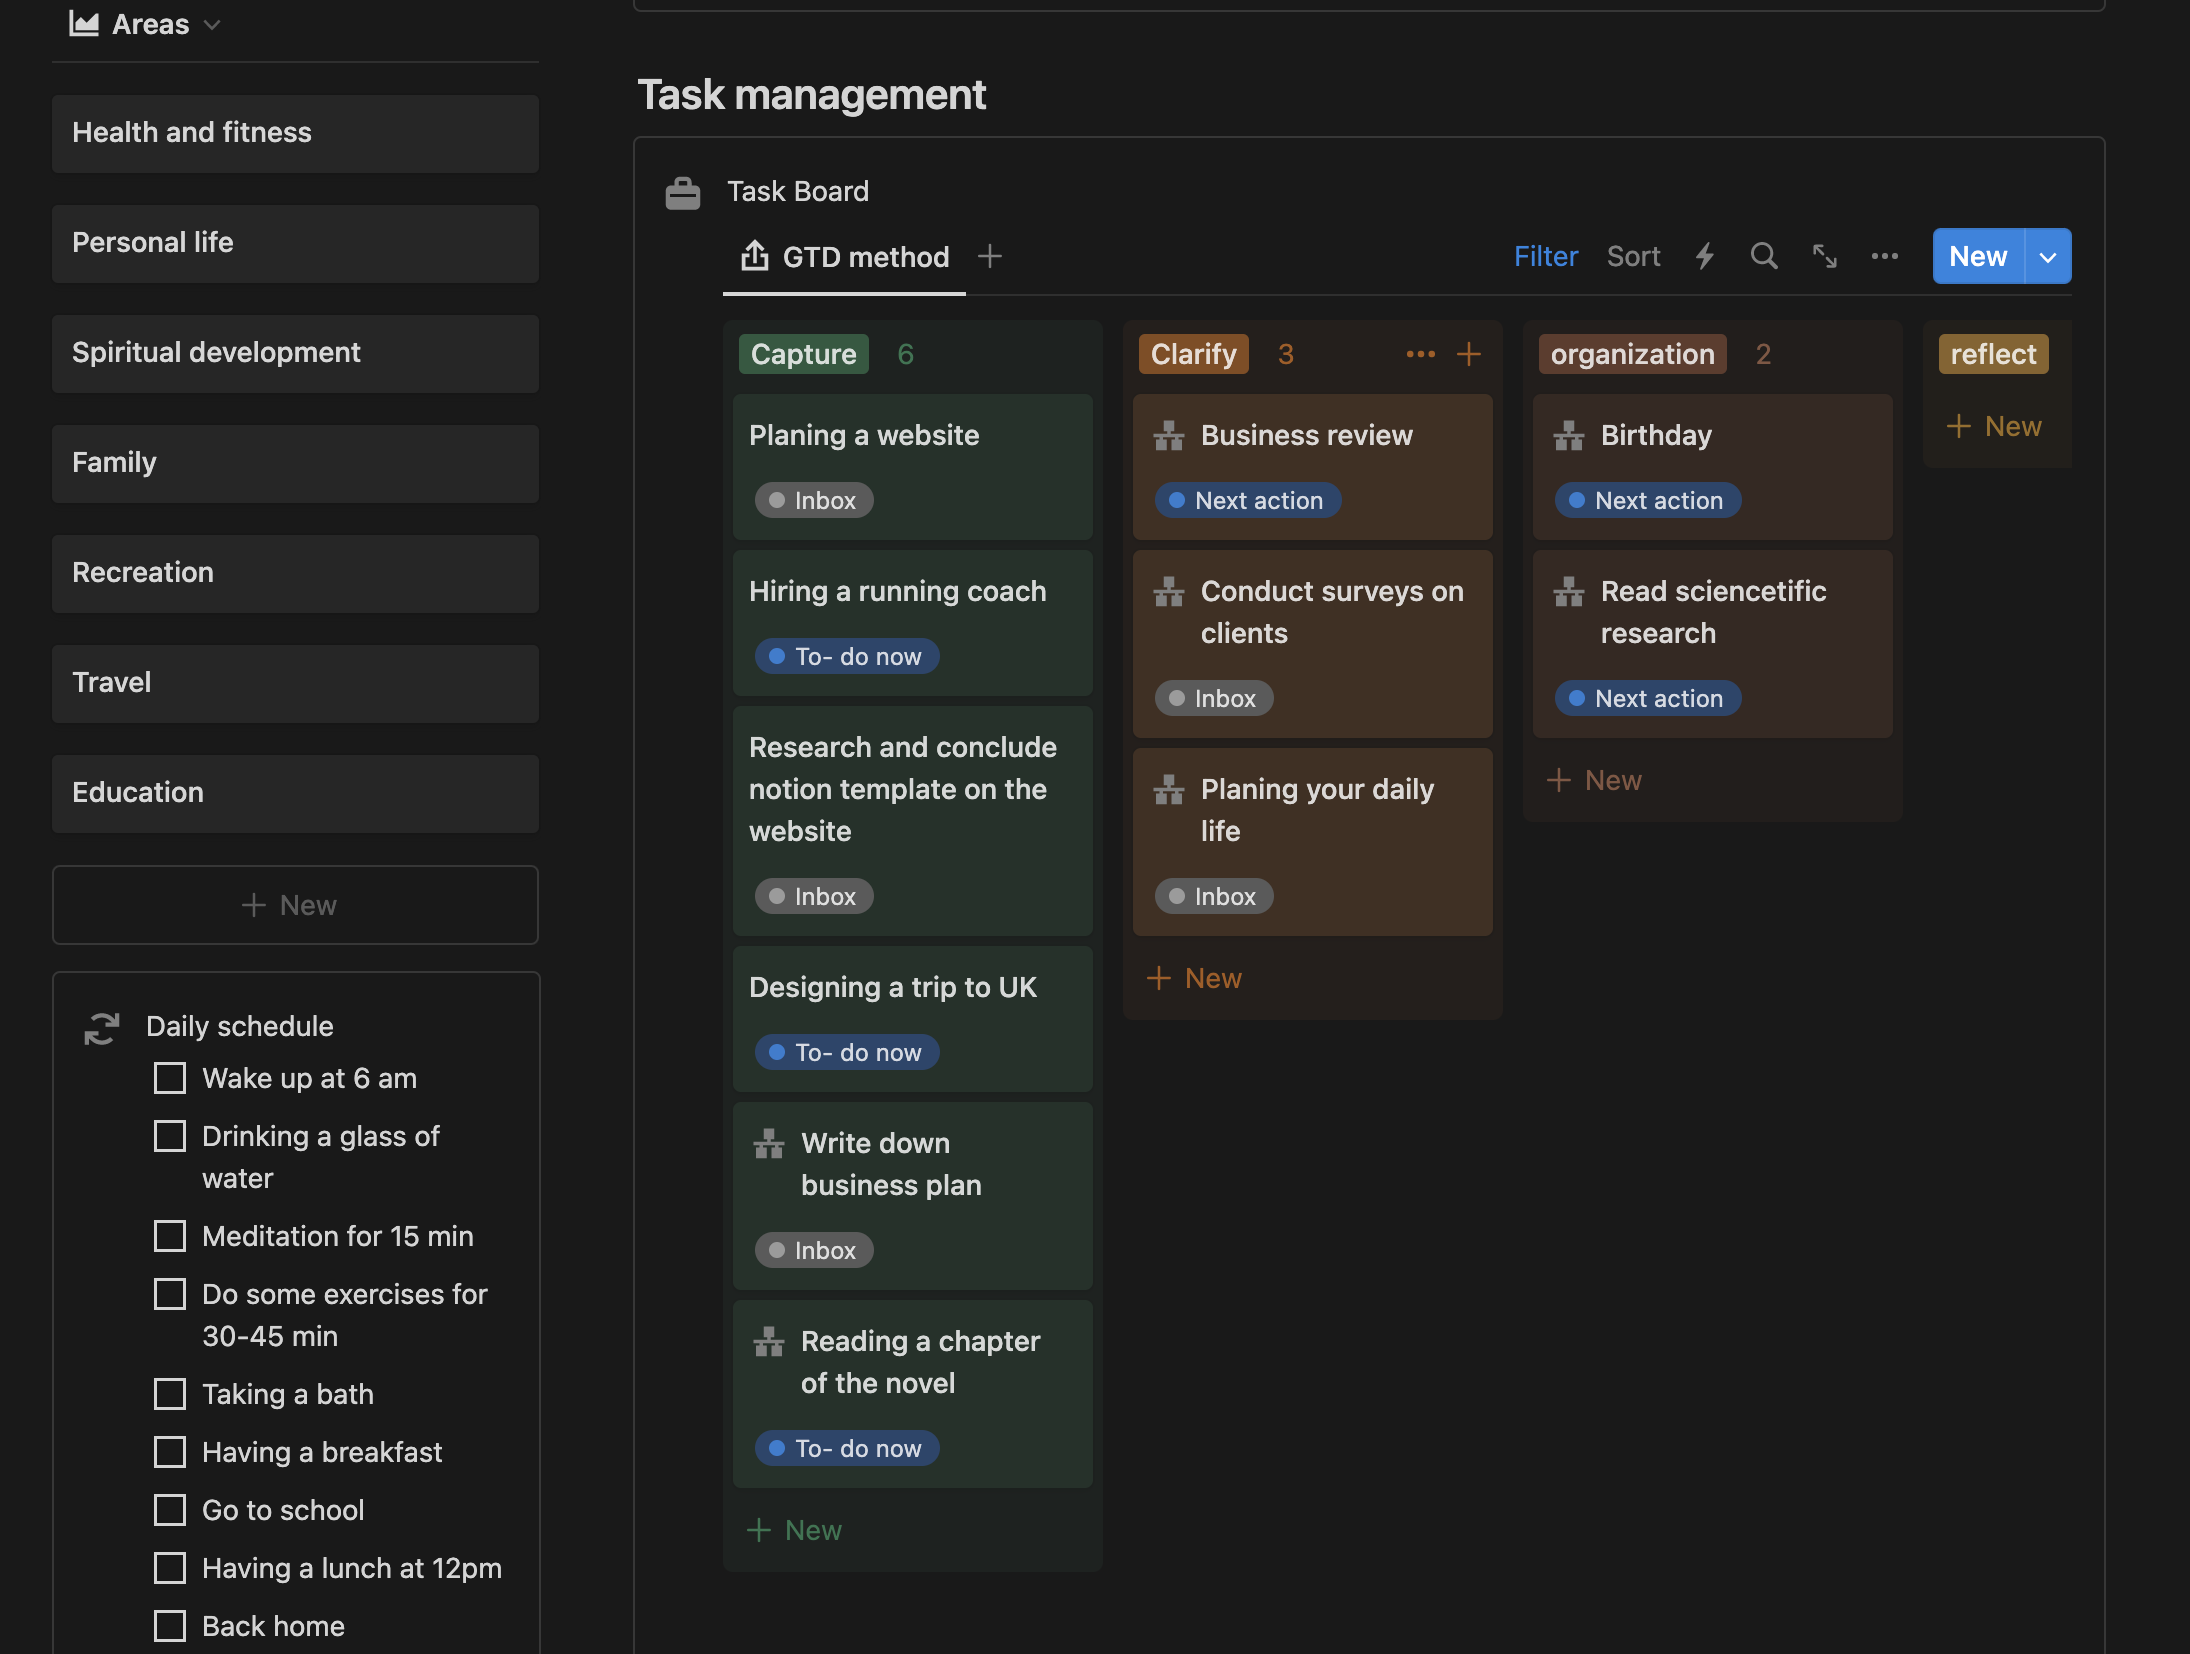Open the Sort menu
Screen dimensions: 2190x1654
pos(1633,257)
